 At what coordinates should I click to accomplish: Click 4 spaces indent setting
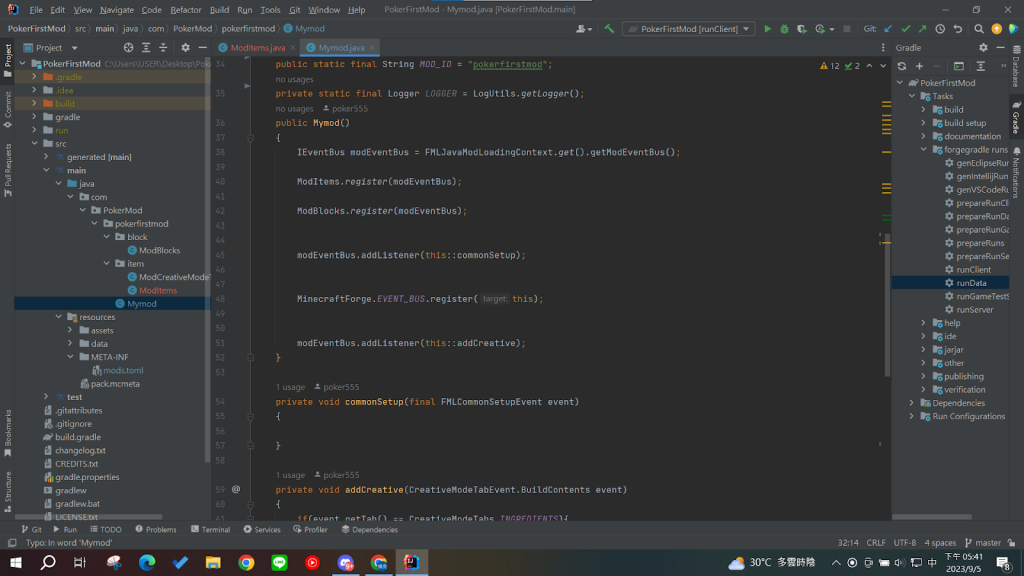[x=940, y=543]
